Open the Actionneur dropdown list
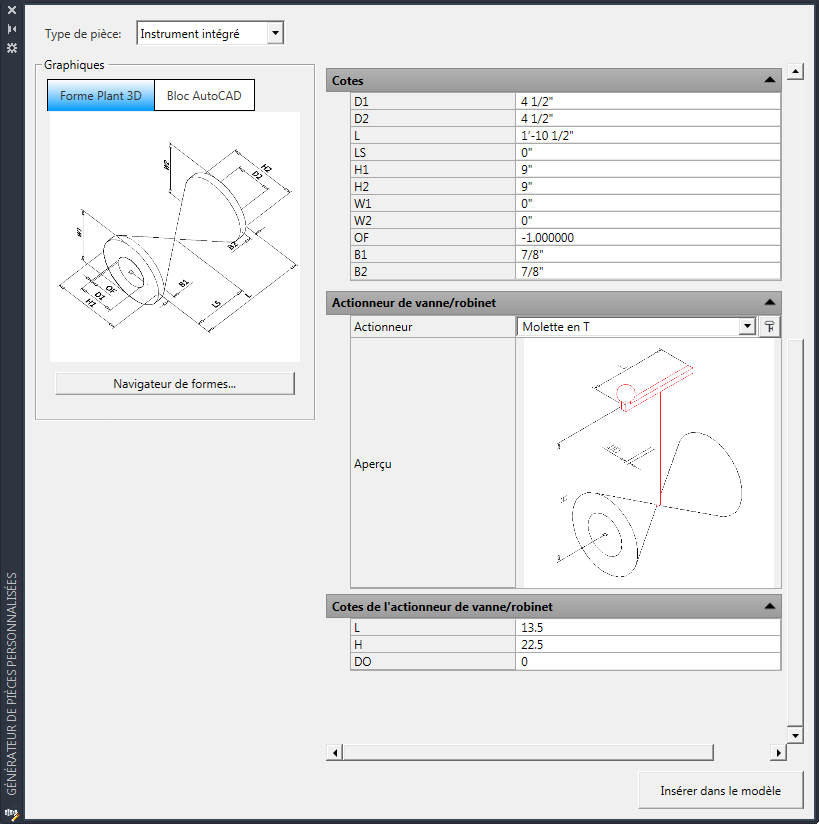Viewport: 819px width, 824px height. [747, 326]
